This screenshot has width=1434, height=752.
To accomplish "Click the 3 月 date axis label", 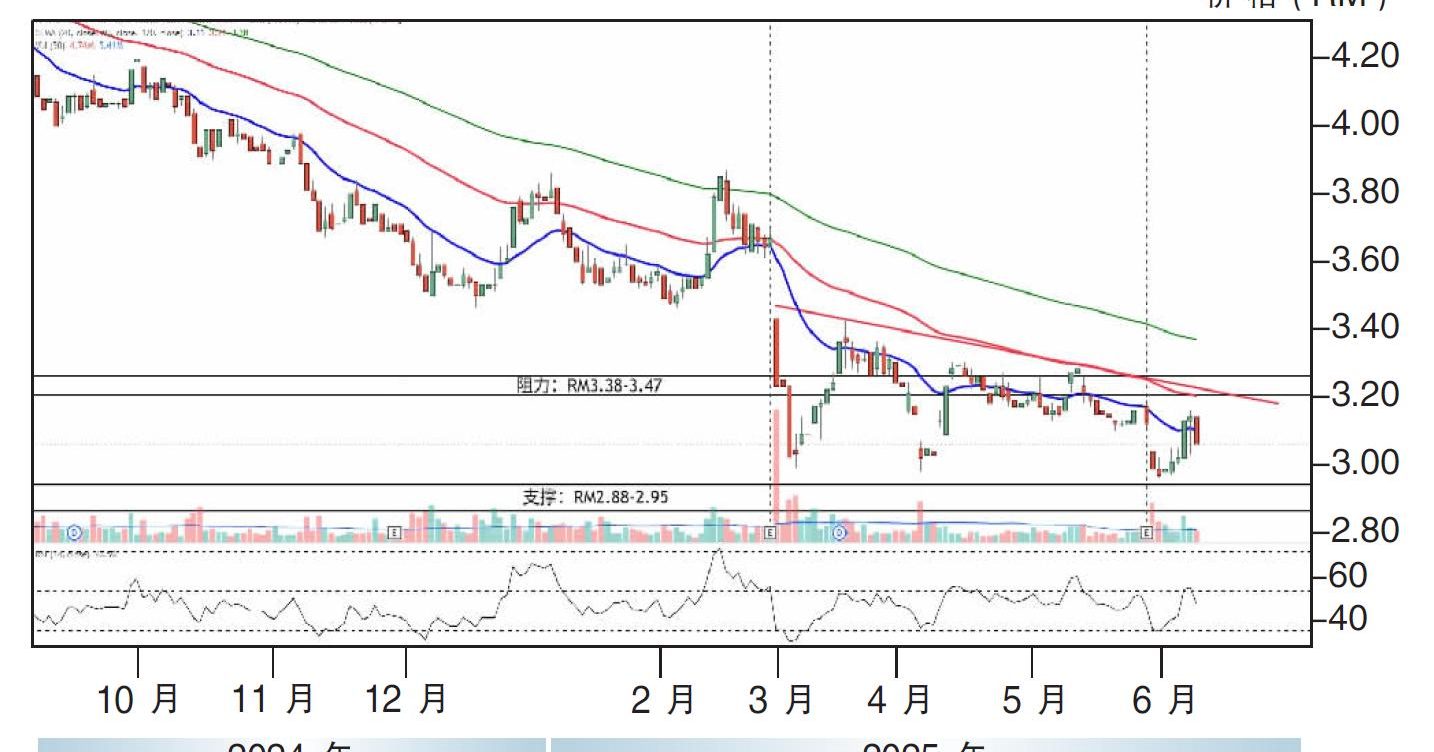I will point(780,699).
